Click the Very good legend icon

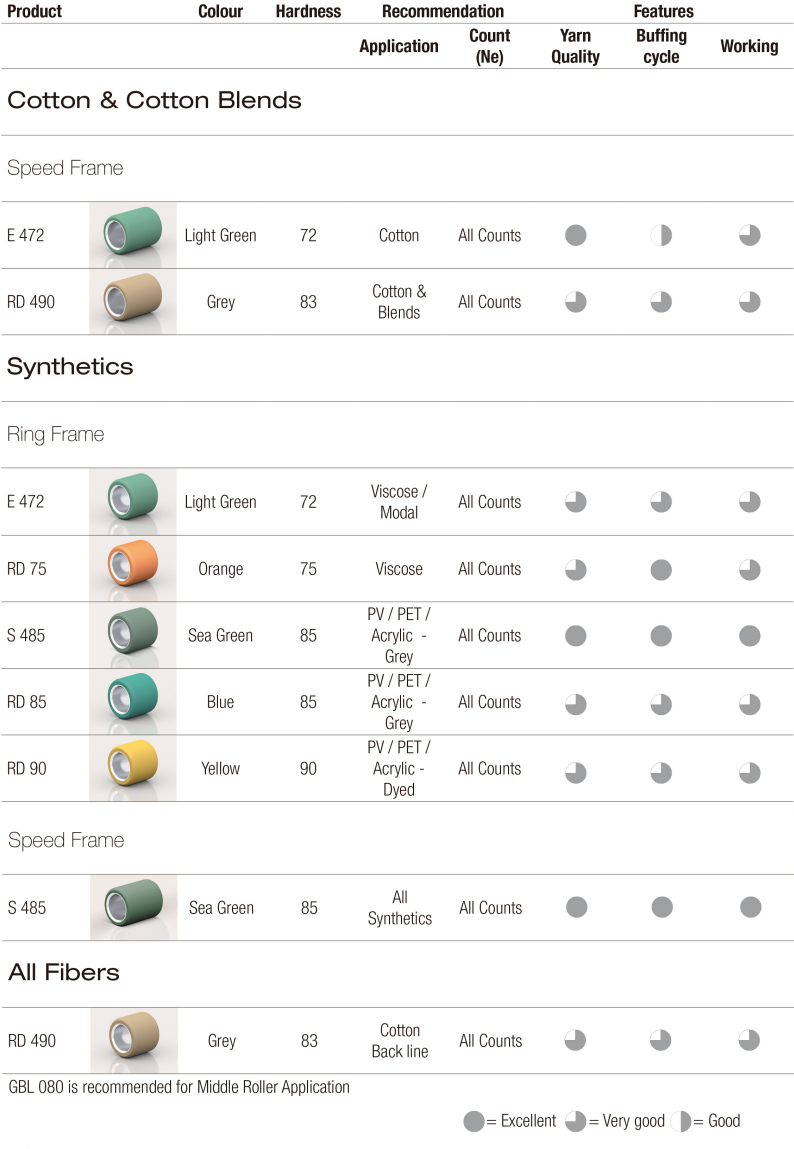click(576, 1121)
